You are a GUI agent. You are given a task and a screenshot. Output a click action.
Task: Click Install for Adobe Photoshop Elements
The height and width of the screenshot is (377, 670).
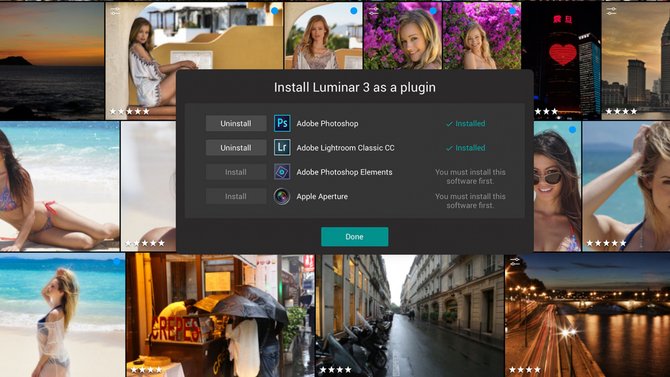coord(236,172)
